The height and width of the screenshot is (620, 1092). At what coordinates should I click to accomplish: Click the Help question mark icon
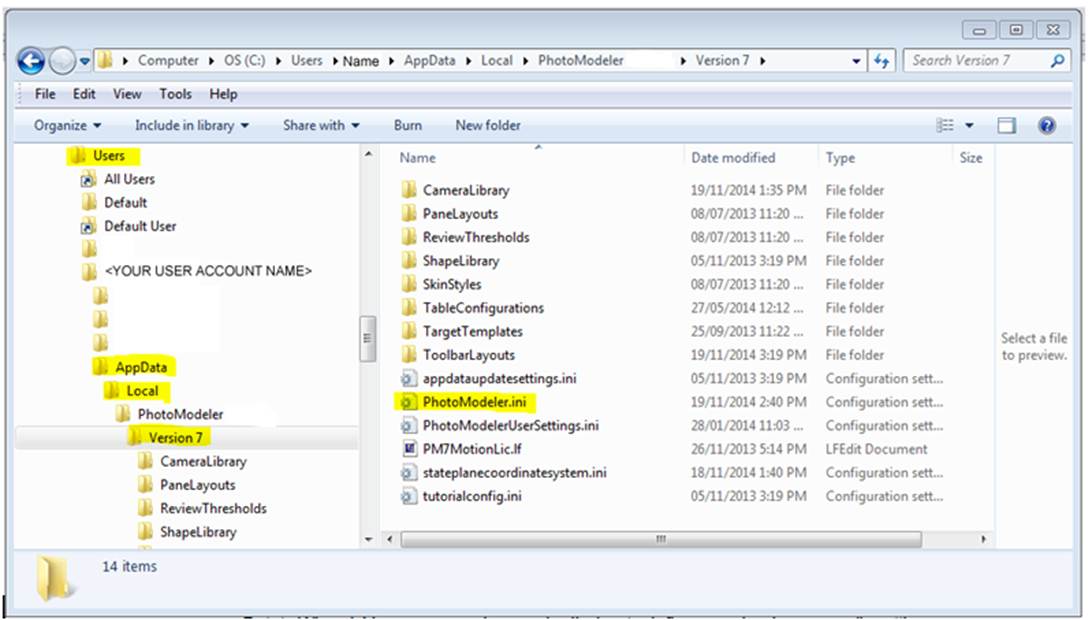click(x=1047, y=126)
